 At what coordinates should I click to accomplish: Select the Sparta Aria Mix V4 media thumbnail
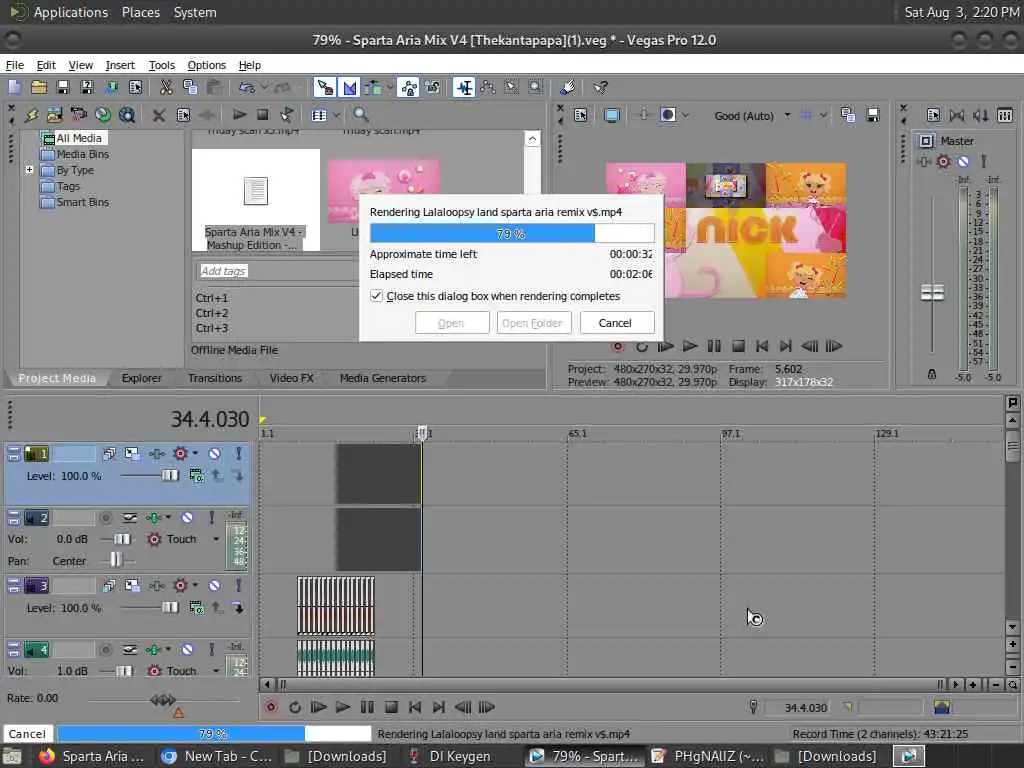click(255, 200)
